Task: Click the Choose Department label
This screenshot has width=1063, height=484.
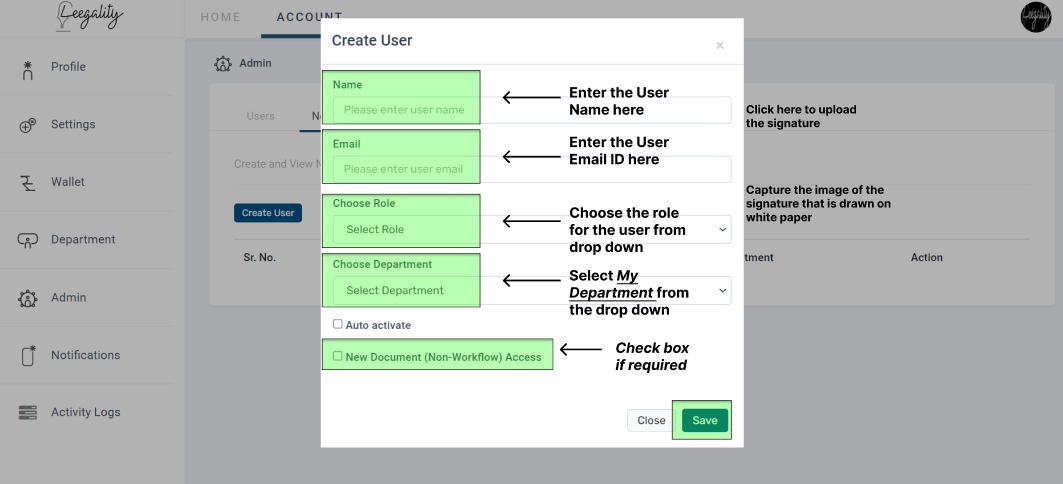Action: tap(382, 264)
